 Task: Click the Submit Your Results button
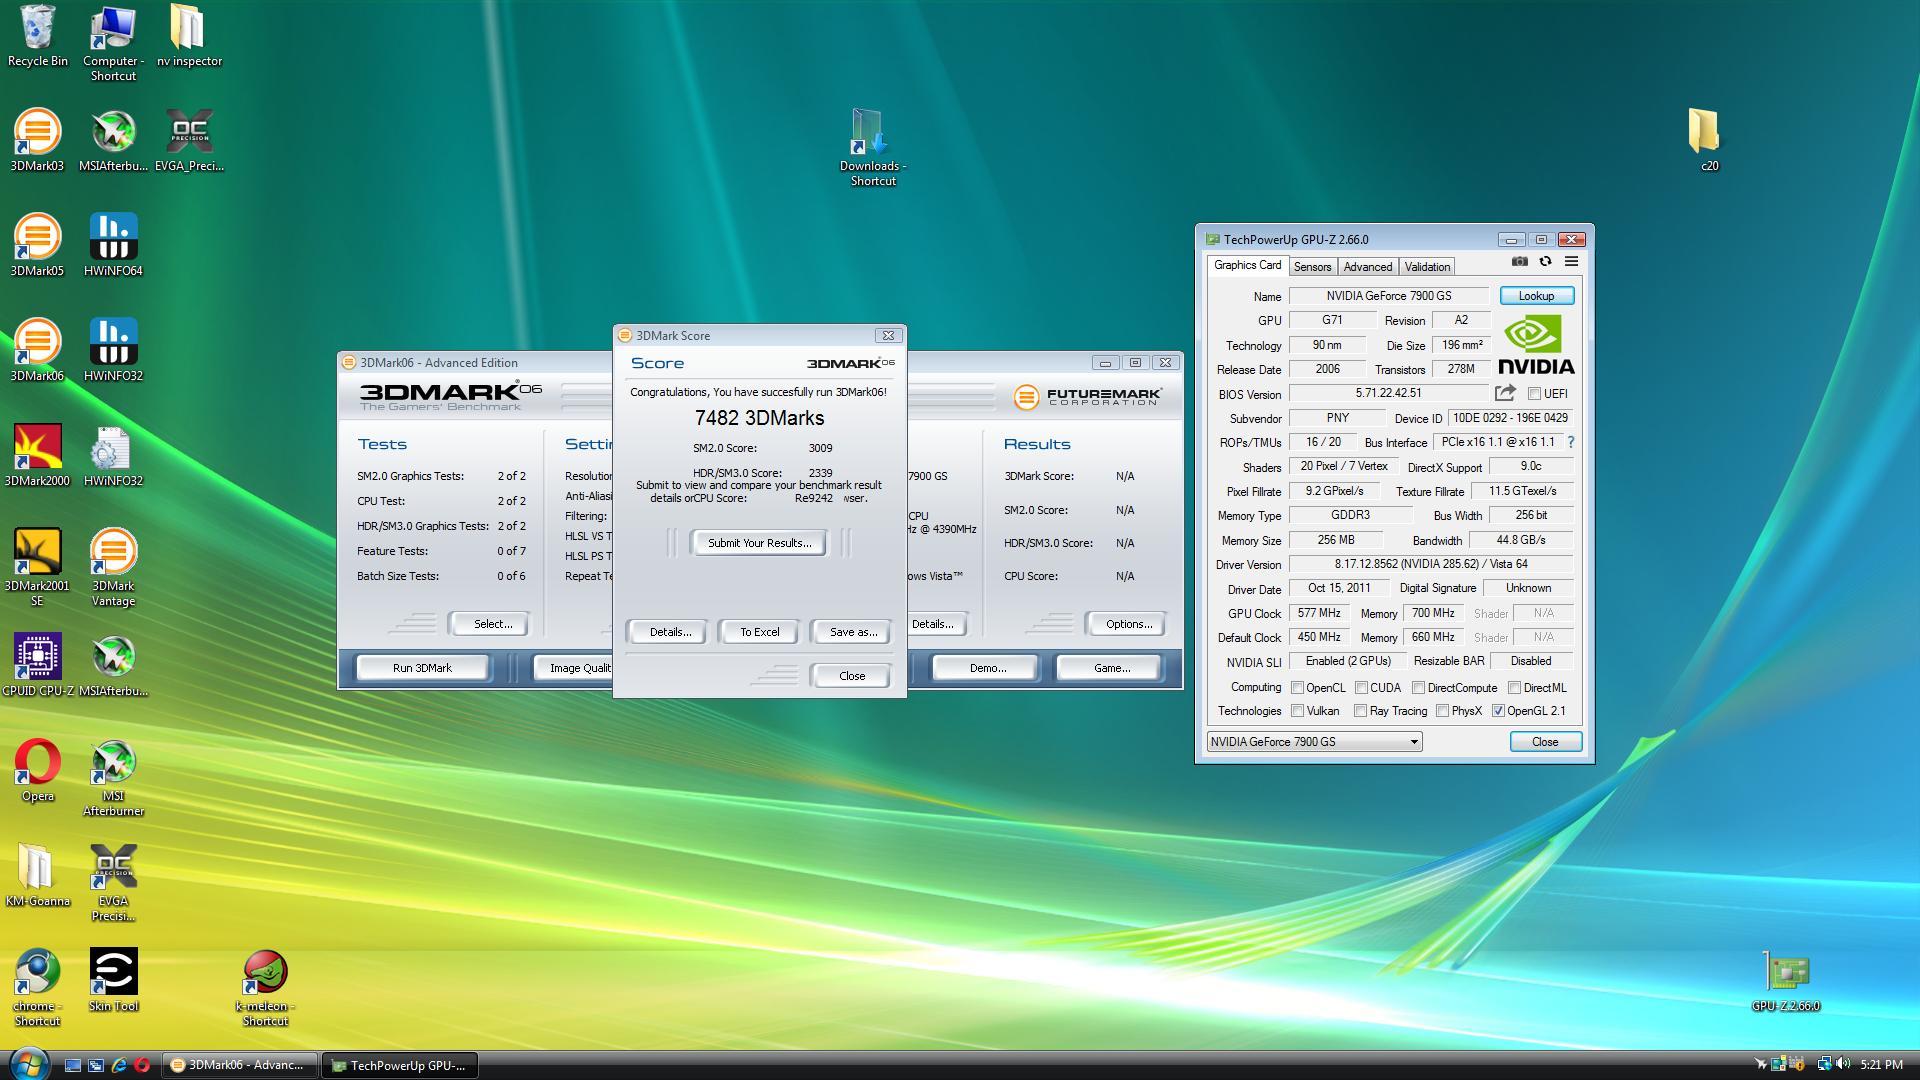point(759,543)
